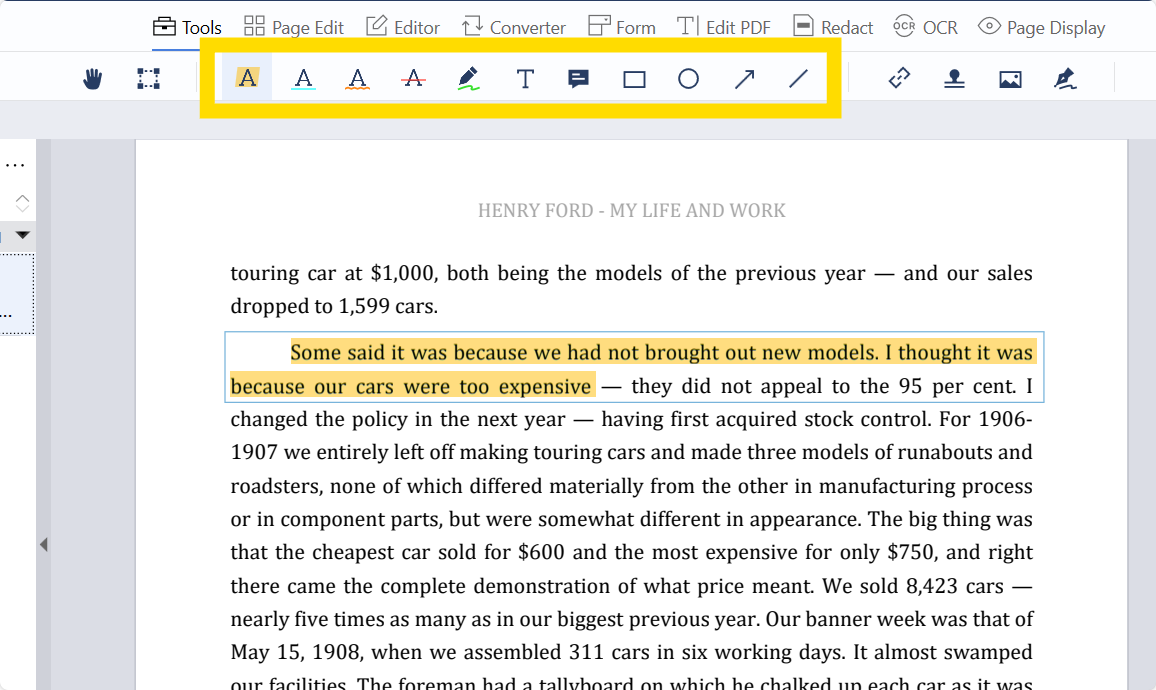Collapse the left side panel arrow
The height and width of the screenshot is (690, 1156).
(43, 545)
